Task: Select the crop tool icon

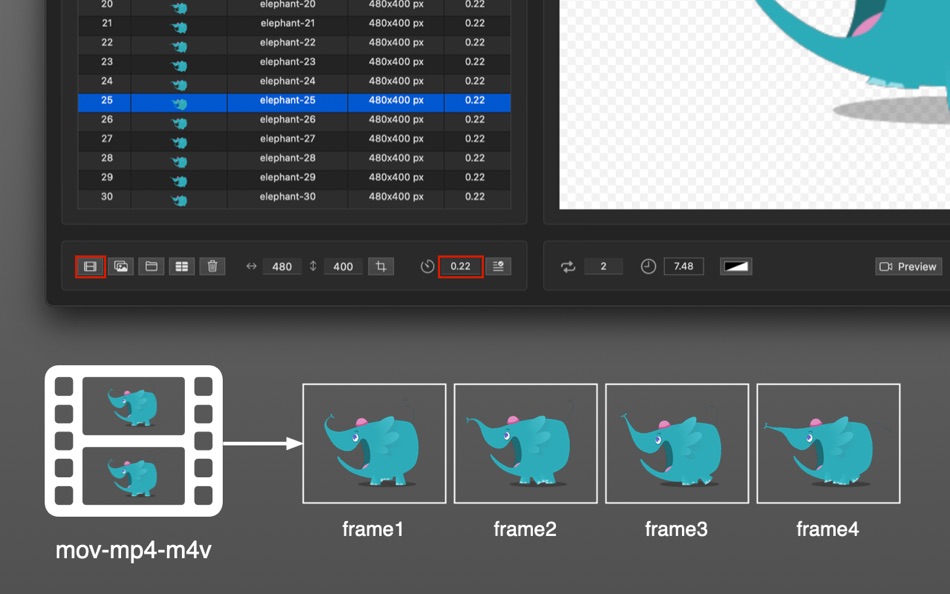Action: point(381,267)
